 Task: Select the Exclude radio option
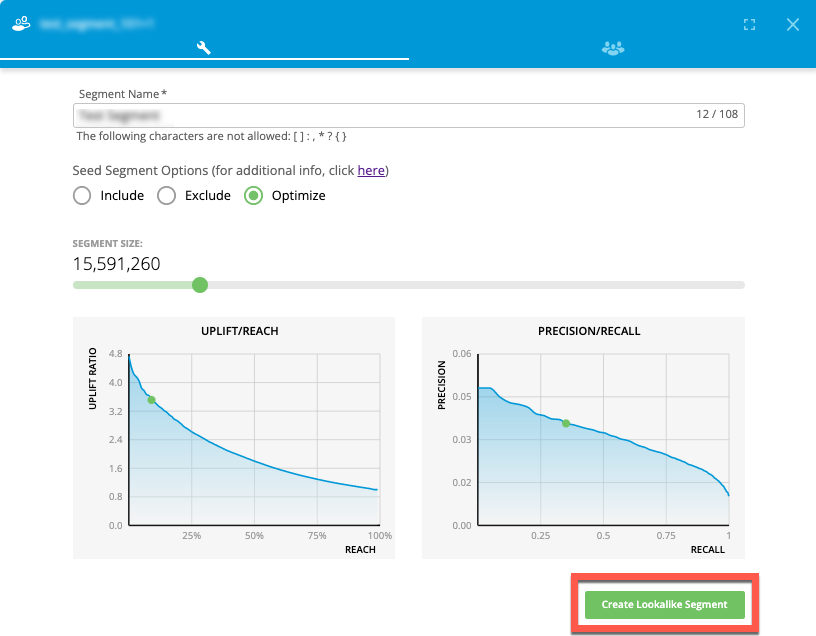click(x=166, y=196)
